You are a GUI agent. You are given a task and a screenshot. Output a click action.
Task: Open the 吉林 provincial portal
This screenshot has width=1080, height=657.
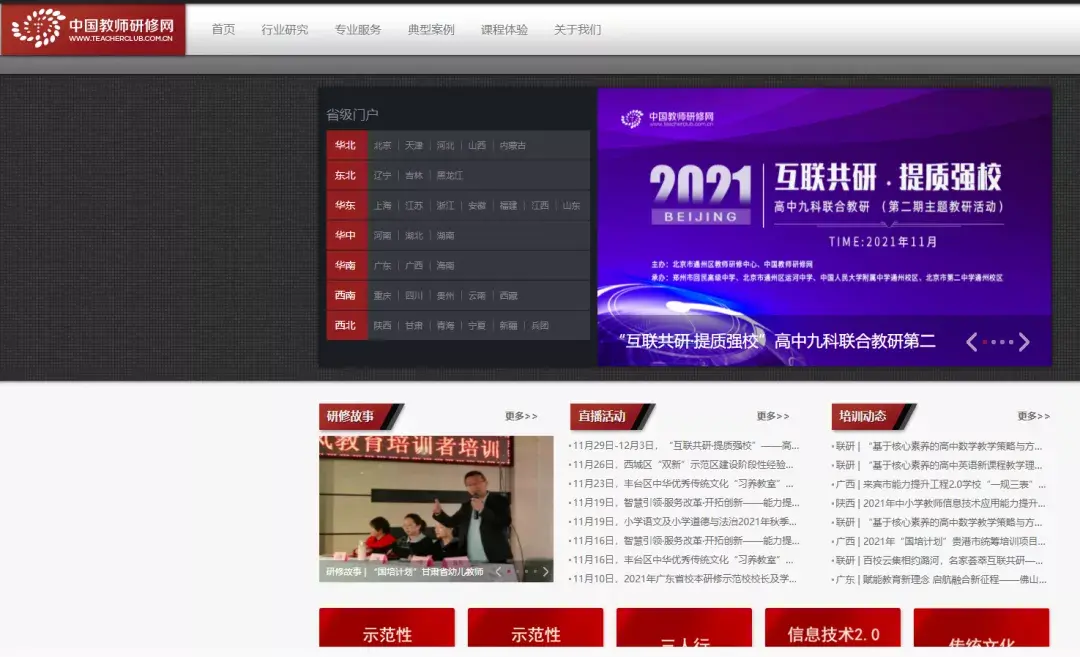[414, 176]
